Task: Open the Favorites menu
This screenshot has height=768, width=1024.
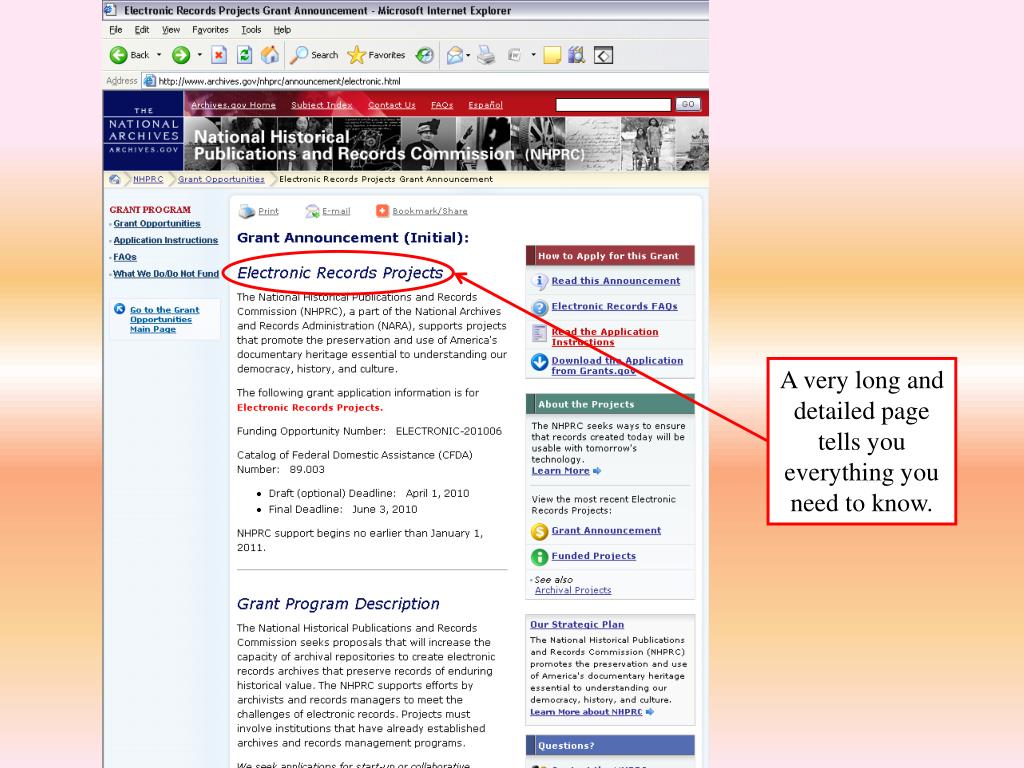Action: click(x=210, y=30)
